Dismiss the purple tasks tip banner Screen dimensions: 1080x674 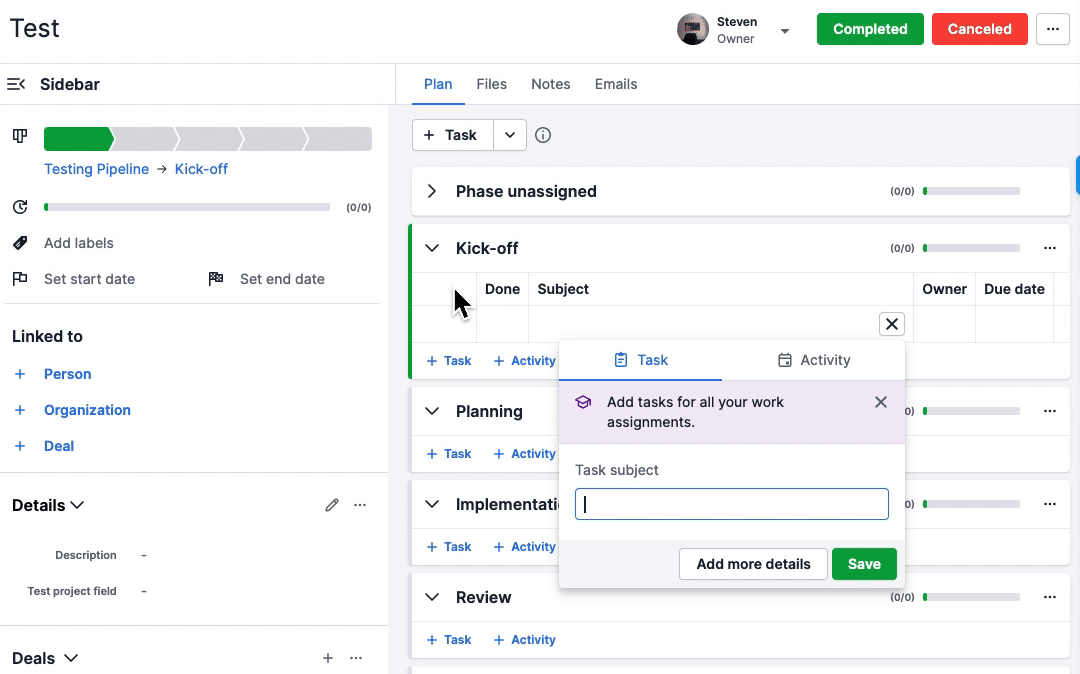coord(881,402)
